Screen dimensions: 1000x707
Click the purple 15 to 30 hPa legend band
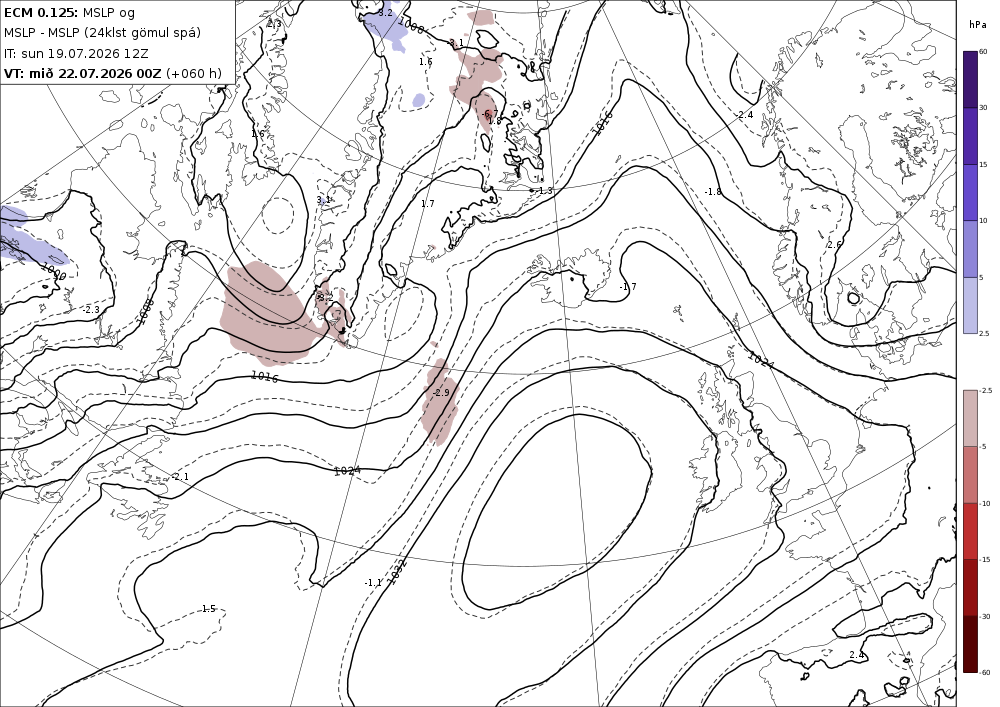970,136
